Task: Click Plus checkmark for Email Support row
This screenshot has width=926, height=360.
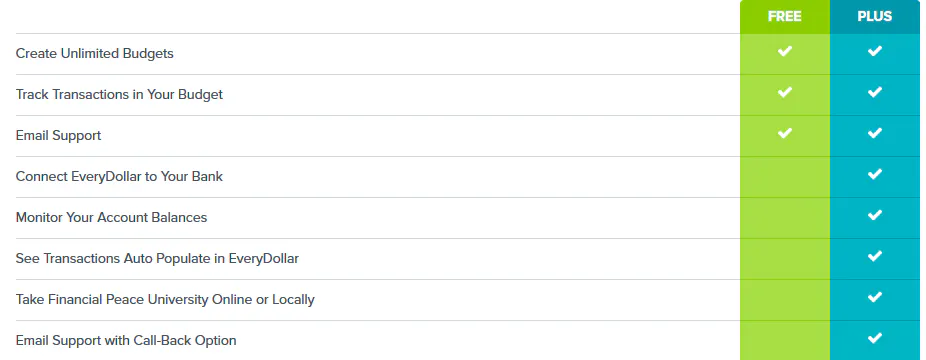Action: coord(875,133)
